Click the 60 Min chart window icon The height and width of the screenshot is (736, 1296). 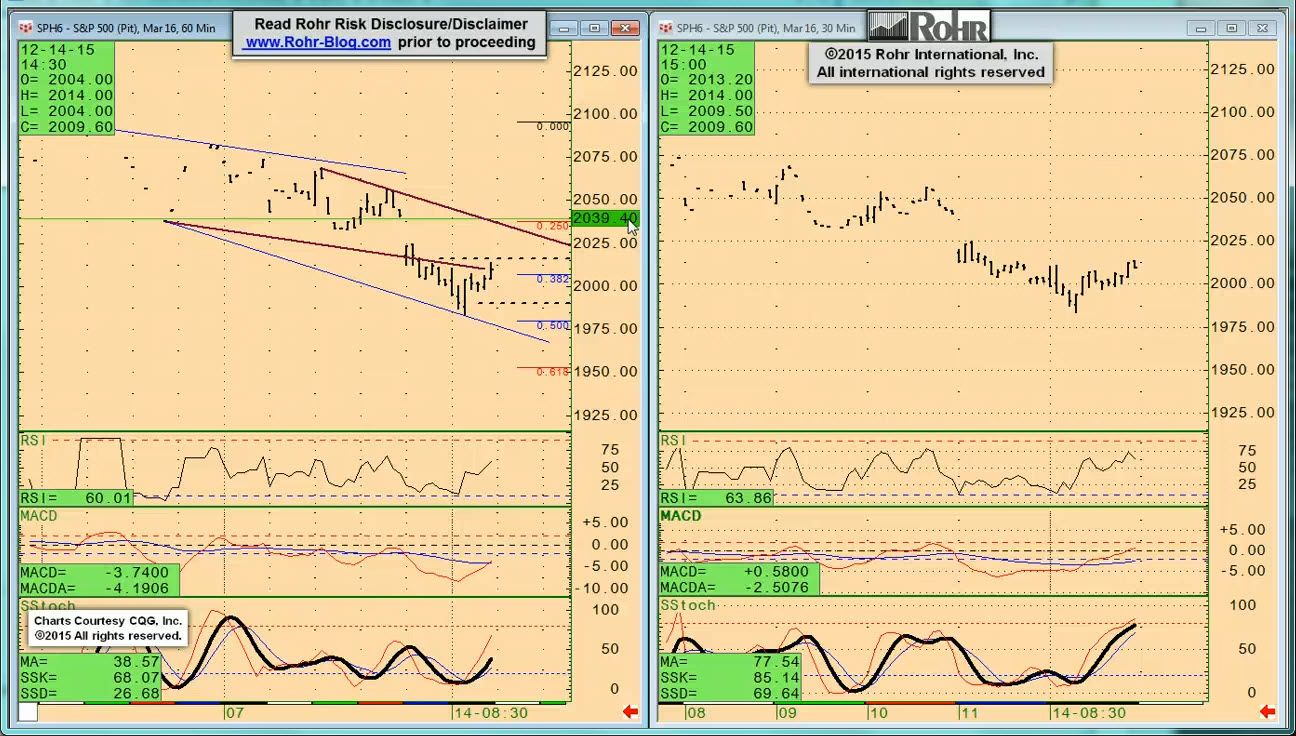[26, 28]
